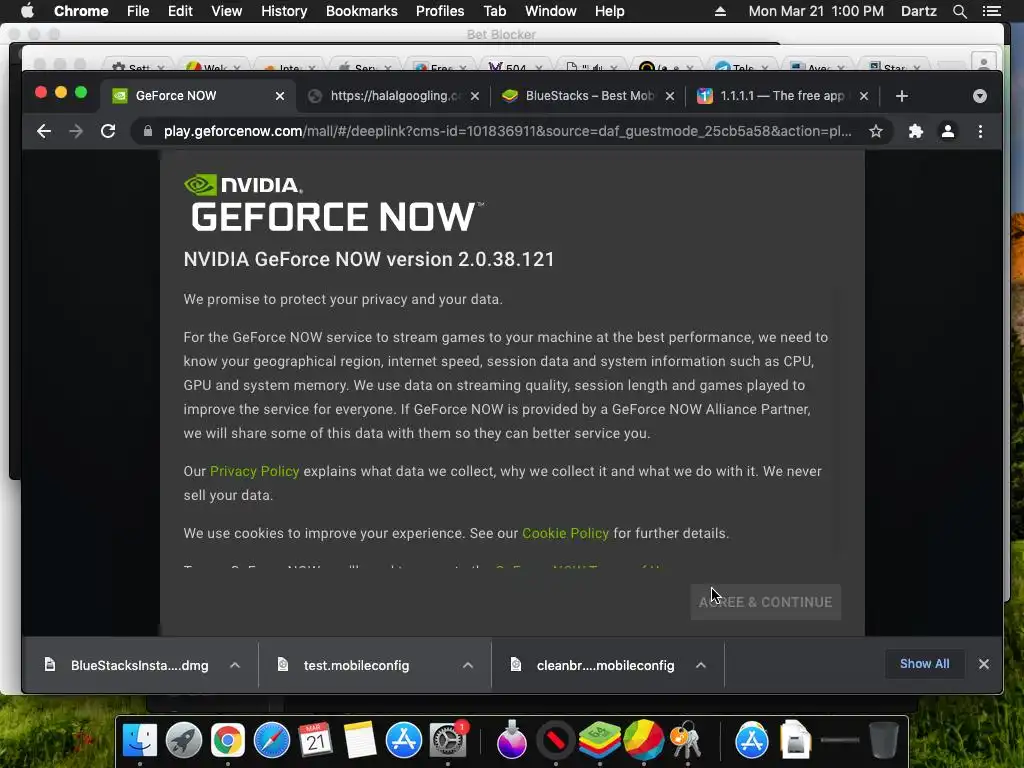Go back to the previous page

44,131
